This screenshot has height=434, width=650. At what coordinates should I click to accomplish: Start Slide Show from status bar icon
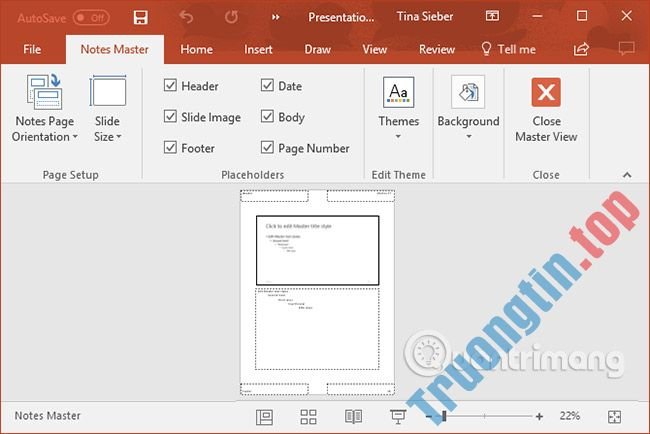(397, 416)
